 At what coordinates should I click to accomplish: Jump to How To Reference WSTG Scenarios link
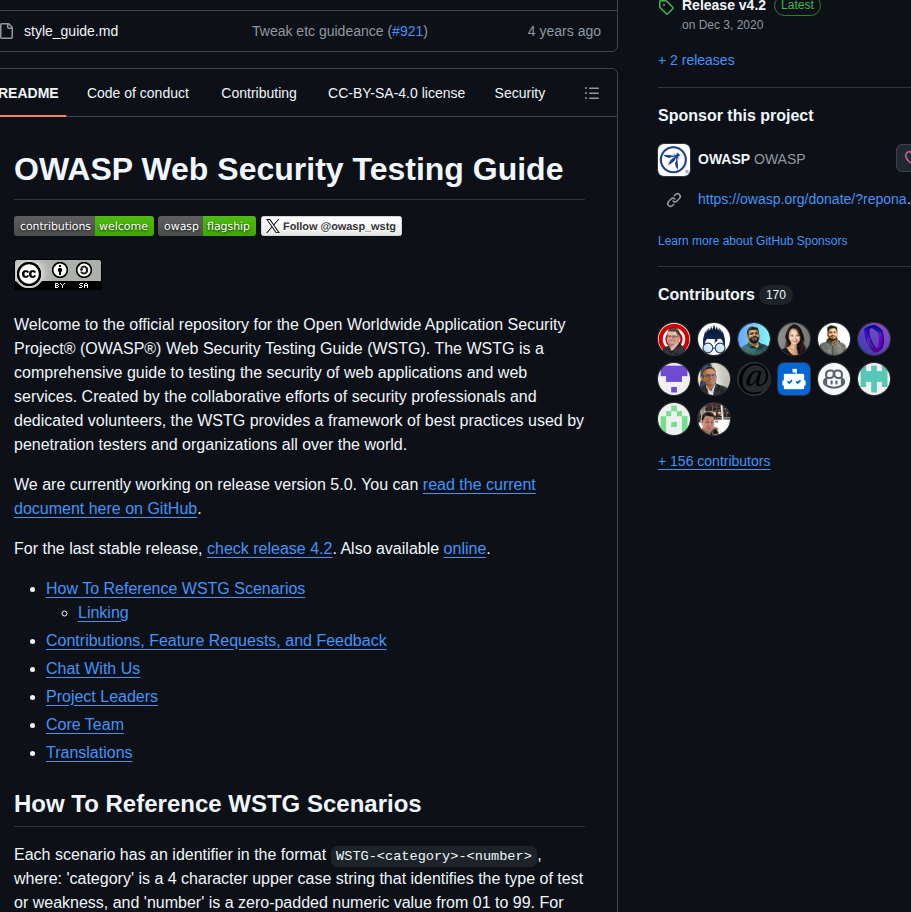click(175, 589)
